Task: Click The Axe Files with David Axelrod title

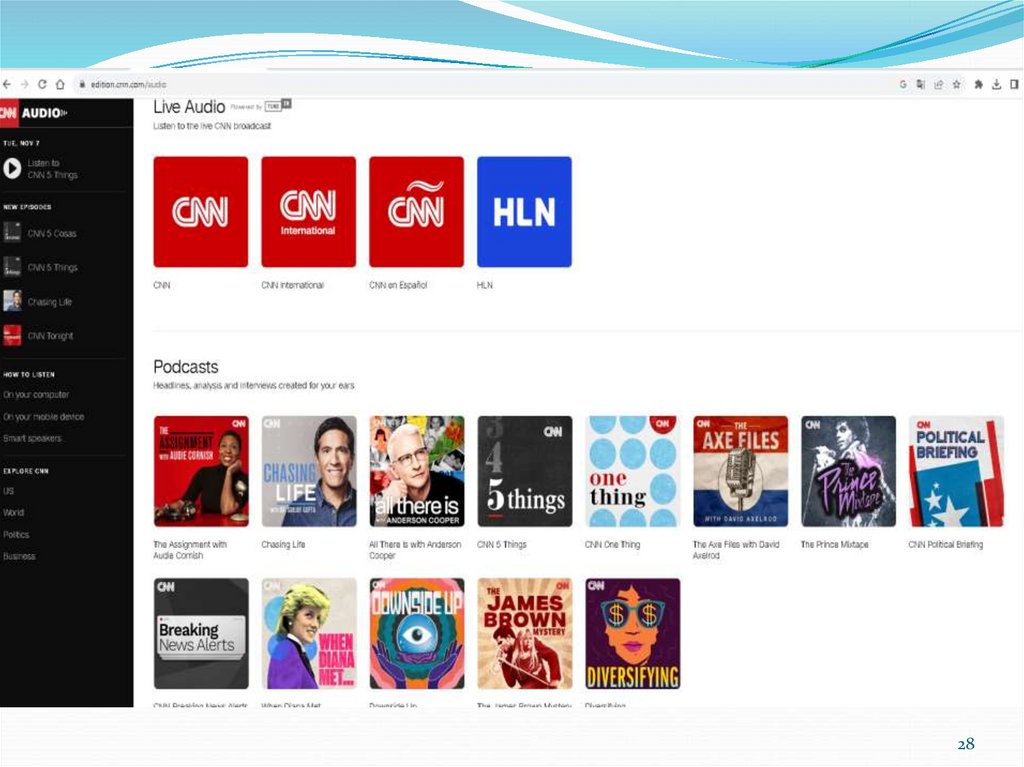Action: pos(736,549)
